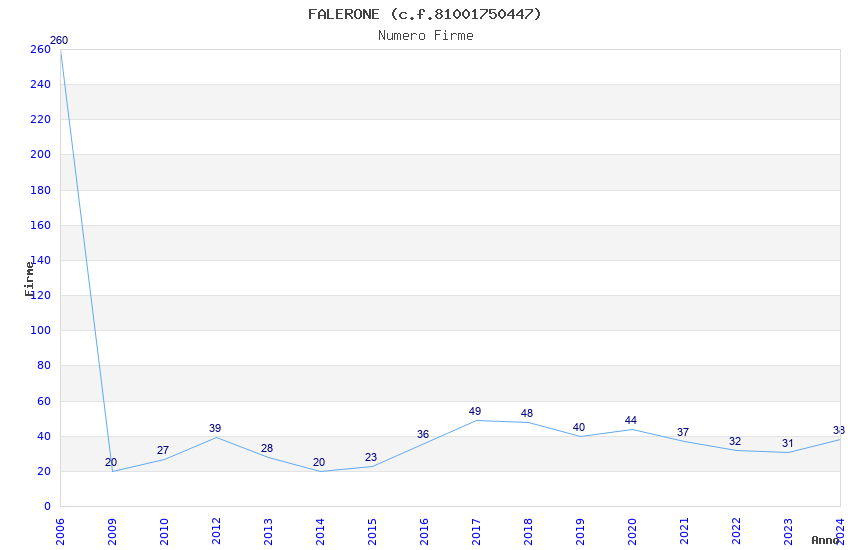This screenshot has height=550, width=850.
Task: Select the 2009 data point labeled 20
Action: (x=111, y=463)
